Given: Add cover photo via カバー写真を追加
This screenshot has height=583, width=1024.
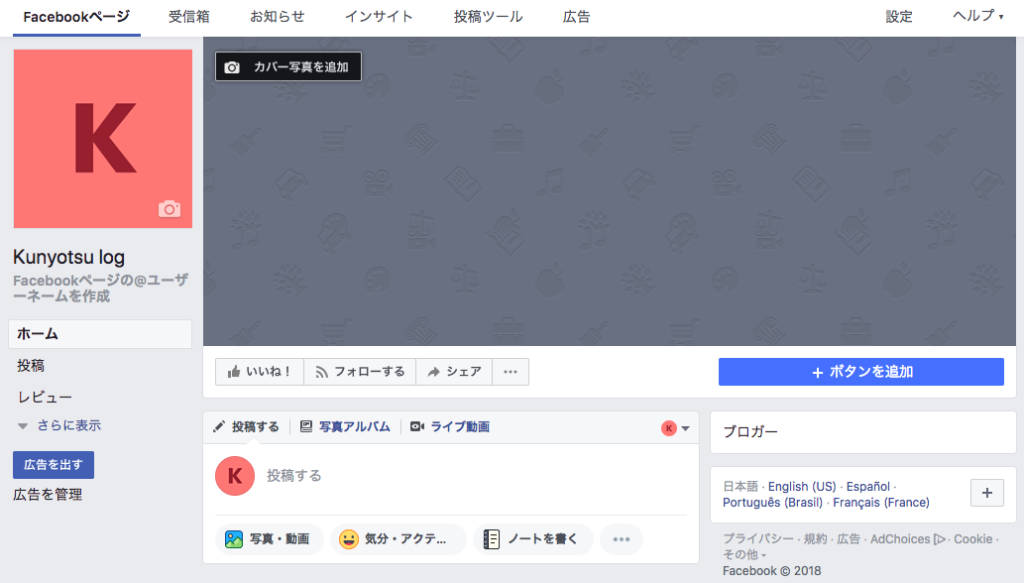Looking at the screenshot, I should (288, 67).
